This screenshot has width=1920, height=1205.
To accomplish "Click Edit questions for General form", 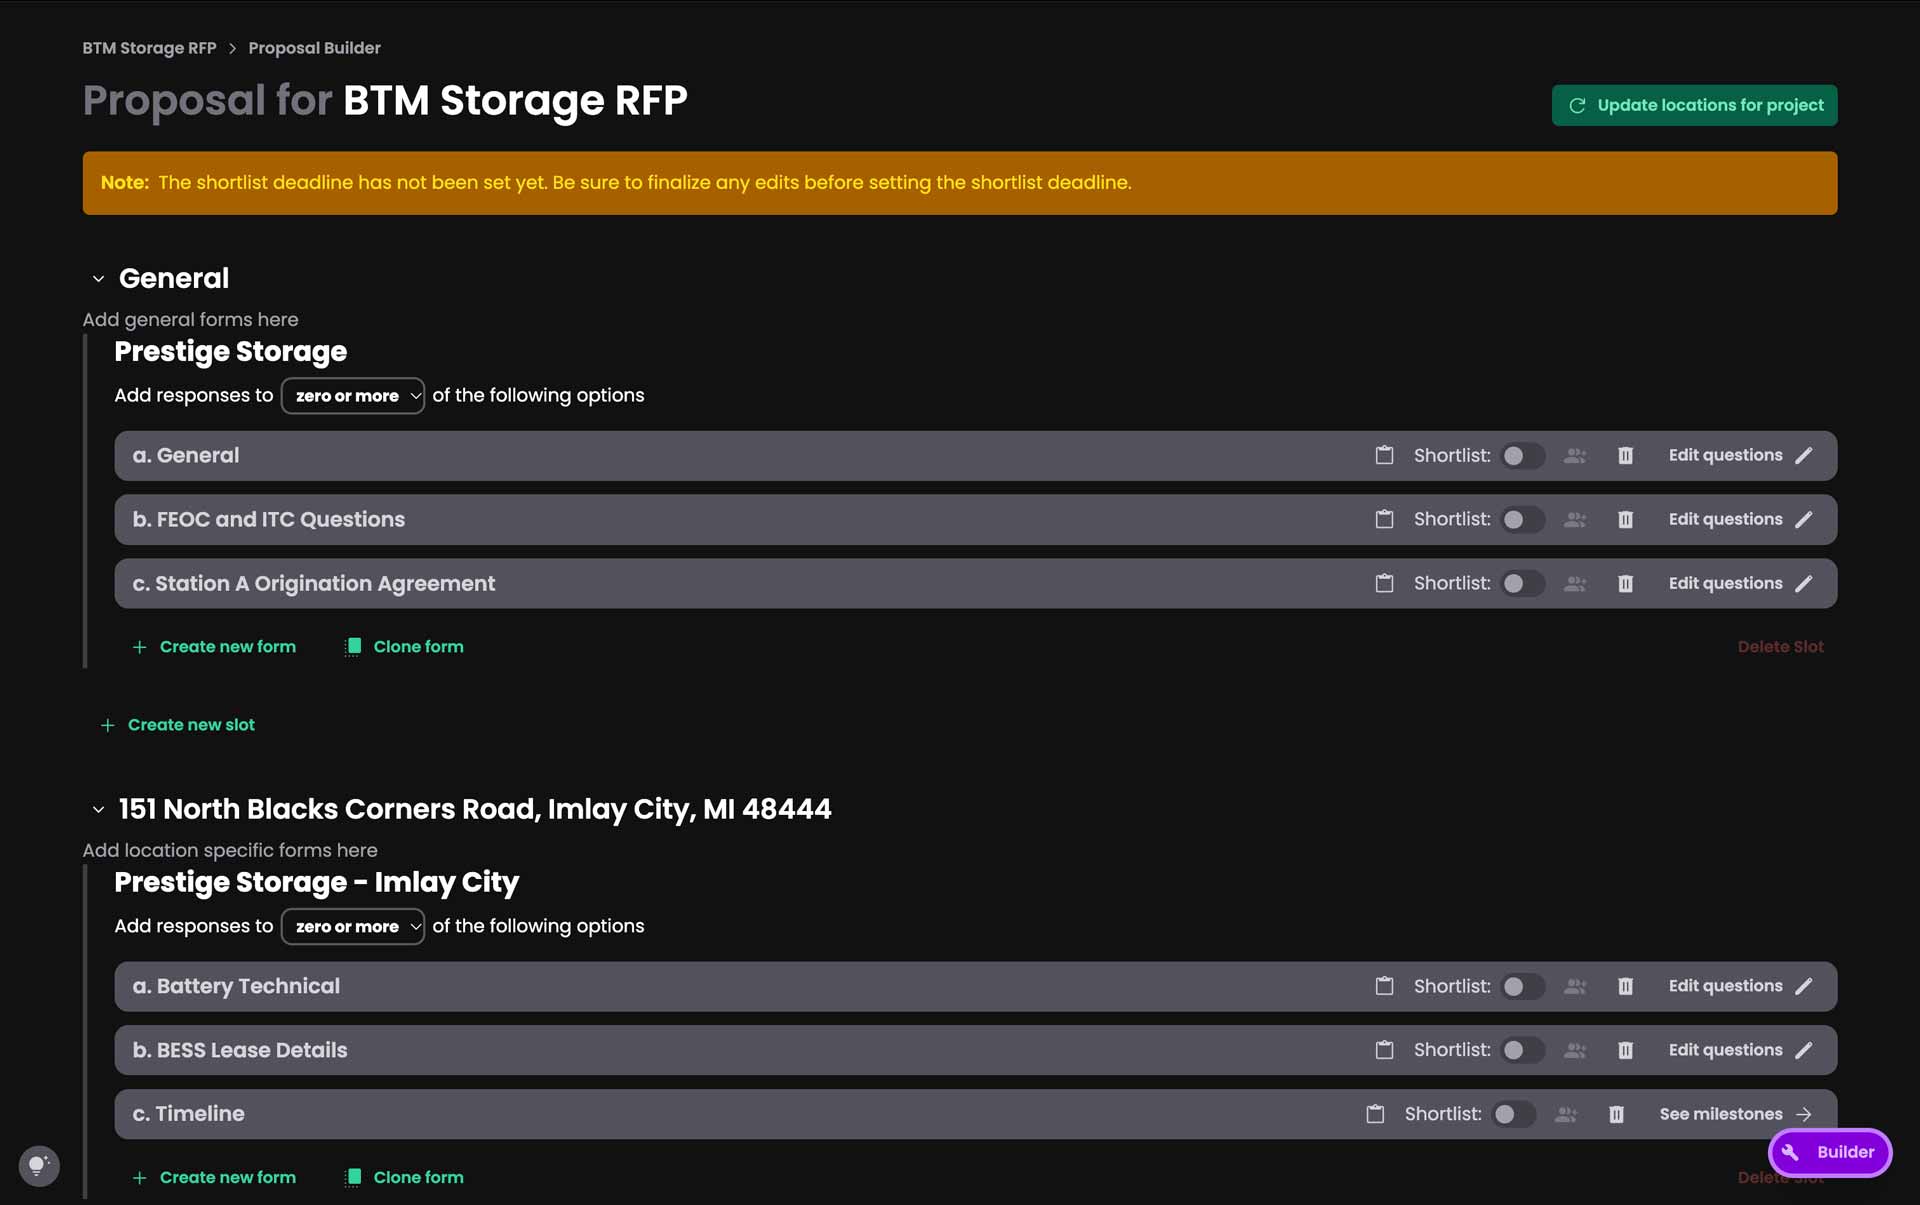I will click(1740, 455).
